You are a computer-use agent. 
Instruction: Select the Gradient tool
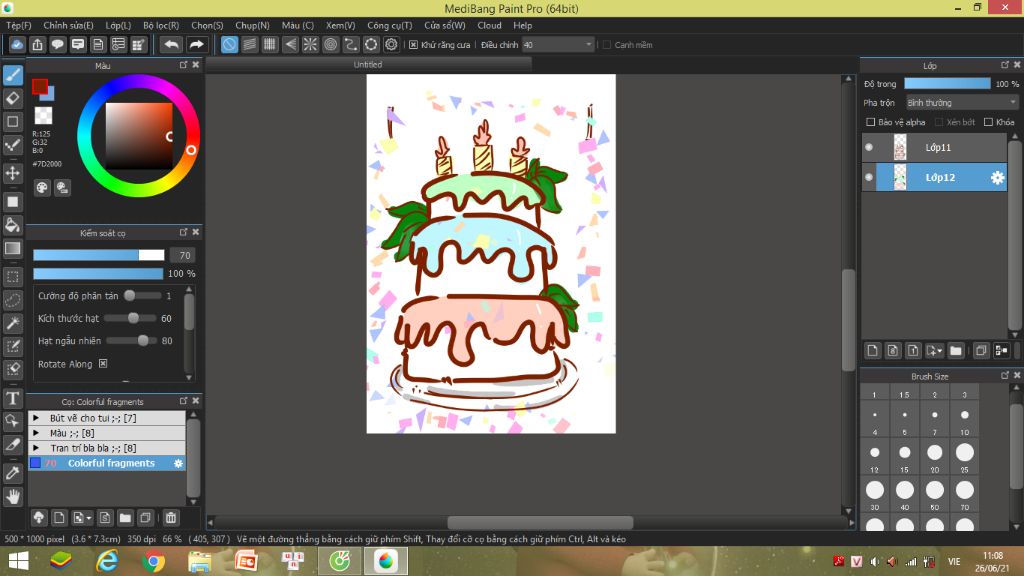coord(12,248)
